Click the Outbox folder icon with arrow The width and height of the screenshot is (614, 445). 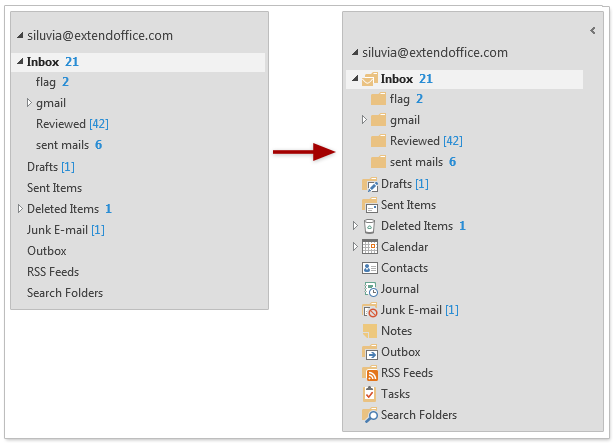coord(370,352)
